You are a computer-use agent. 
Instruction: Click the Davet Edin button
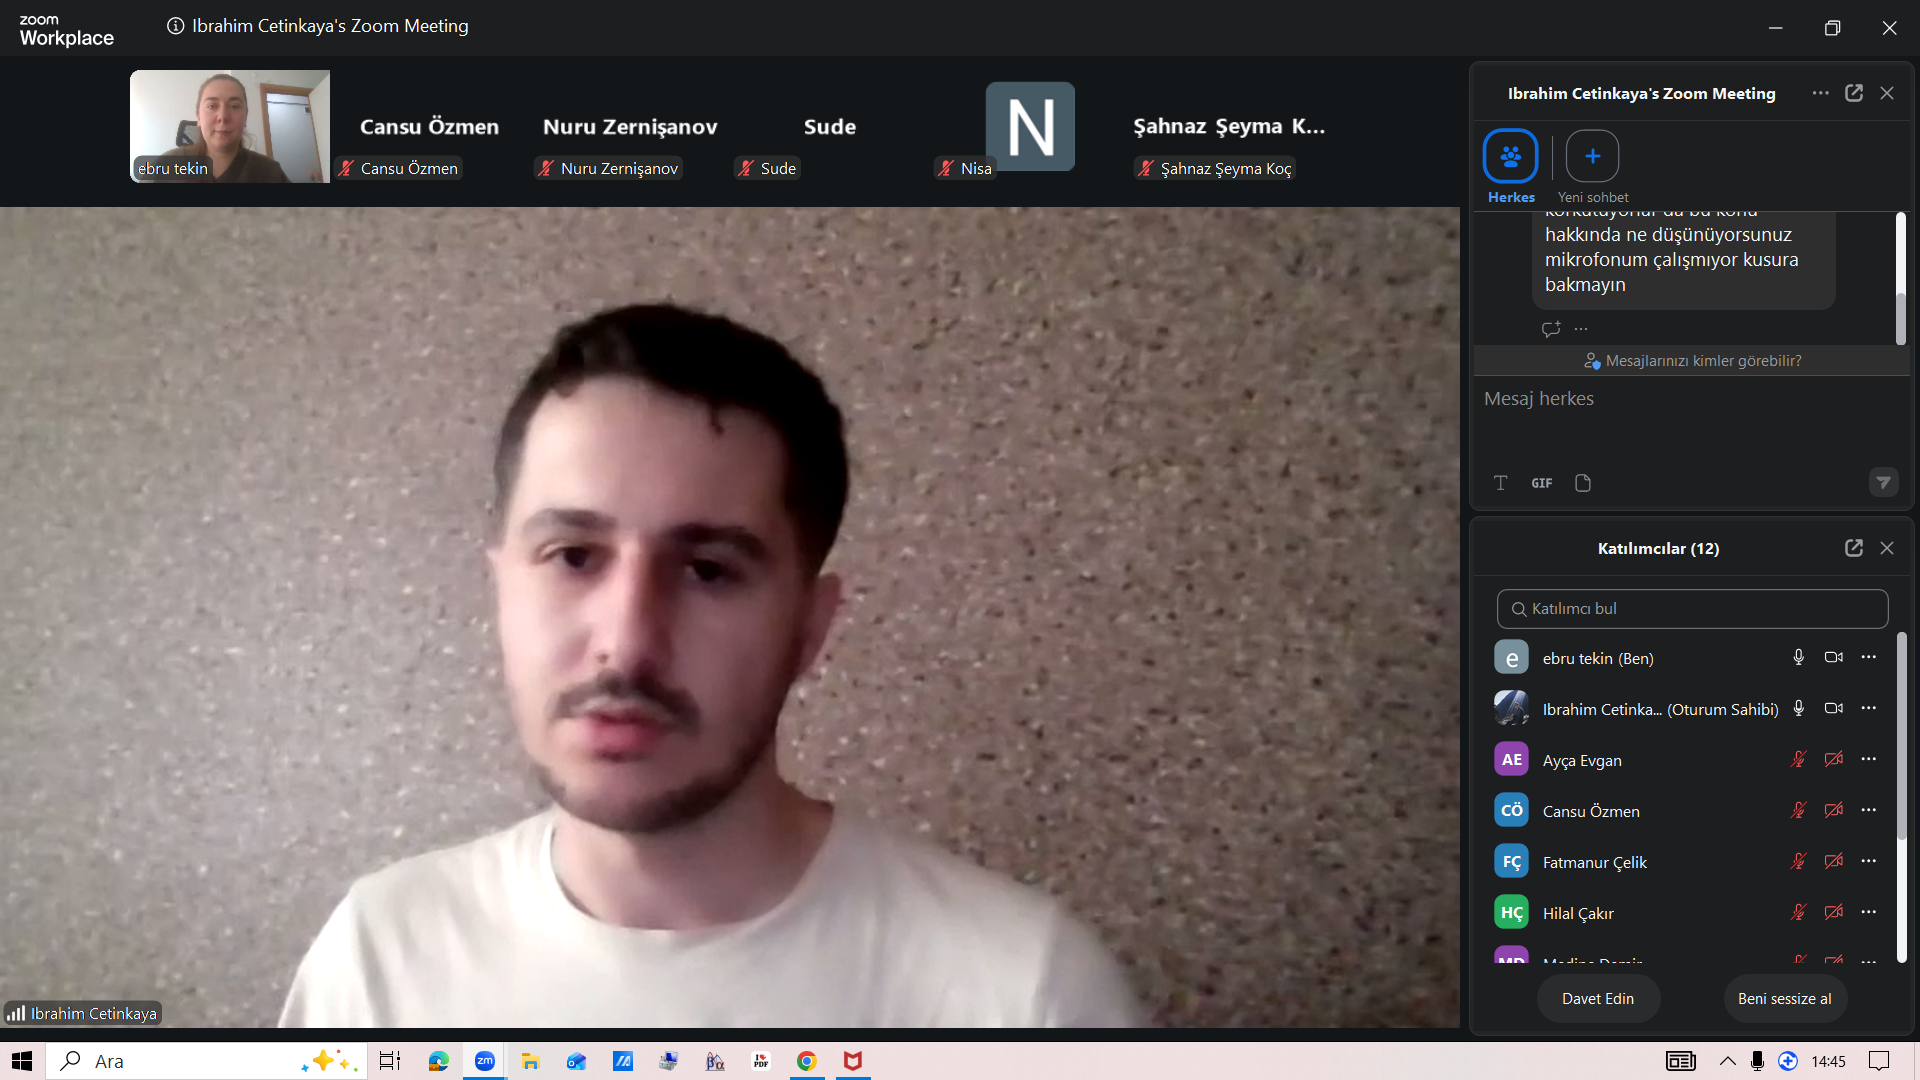click(x=1598, y=999)
